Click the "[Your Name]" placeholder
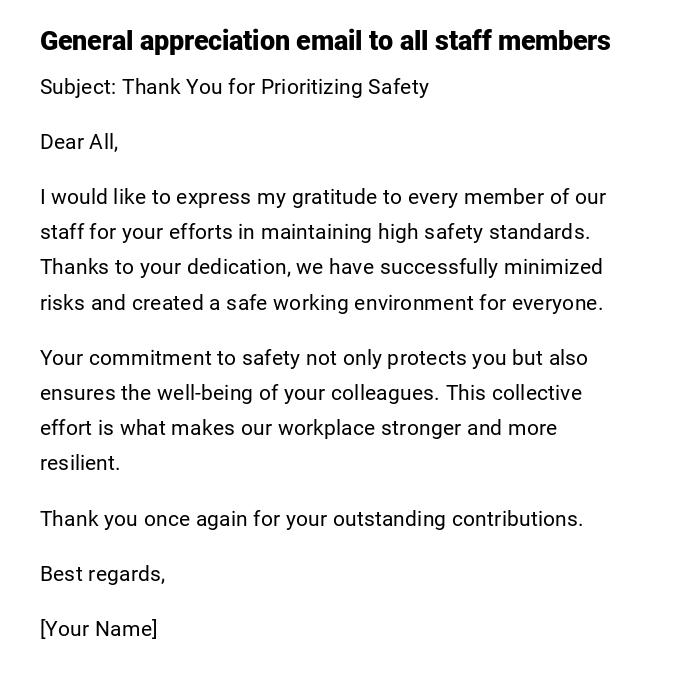Viewport: 700px width, 691px height. pos(98,629)
